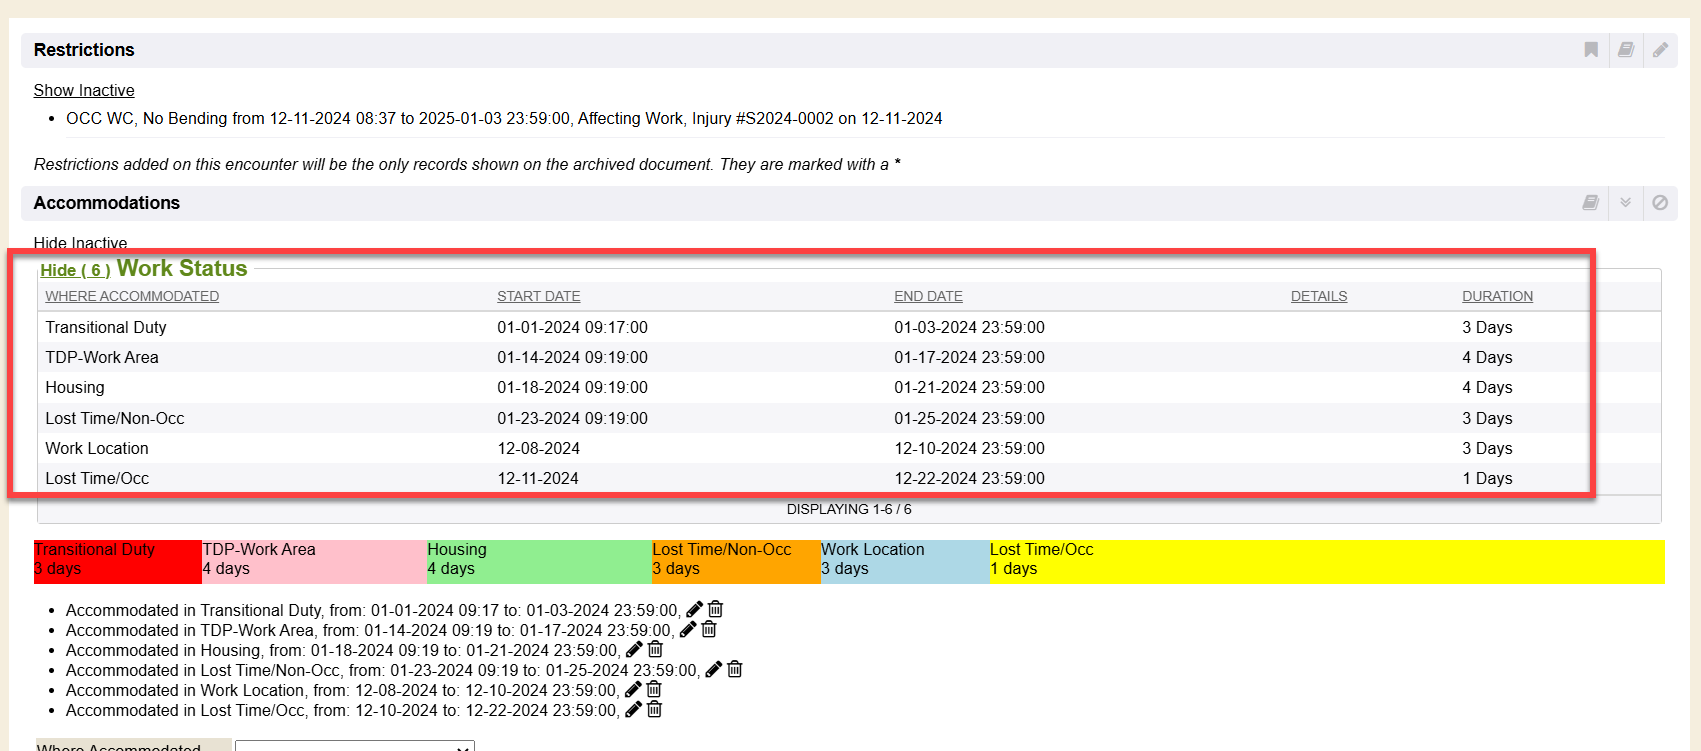This screenshot has height=751, width=1701.
Task: Click the pencil edit icon for Restrictions
Action: click(x=1660, y=50)
